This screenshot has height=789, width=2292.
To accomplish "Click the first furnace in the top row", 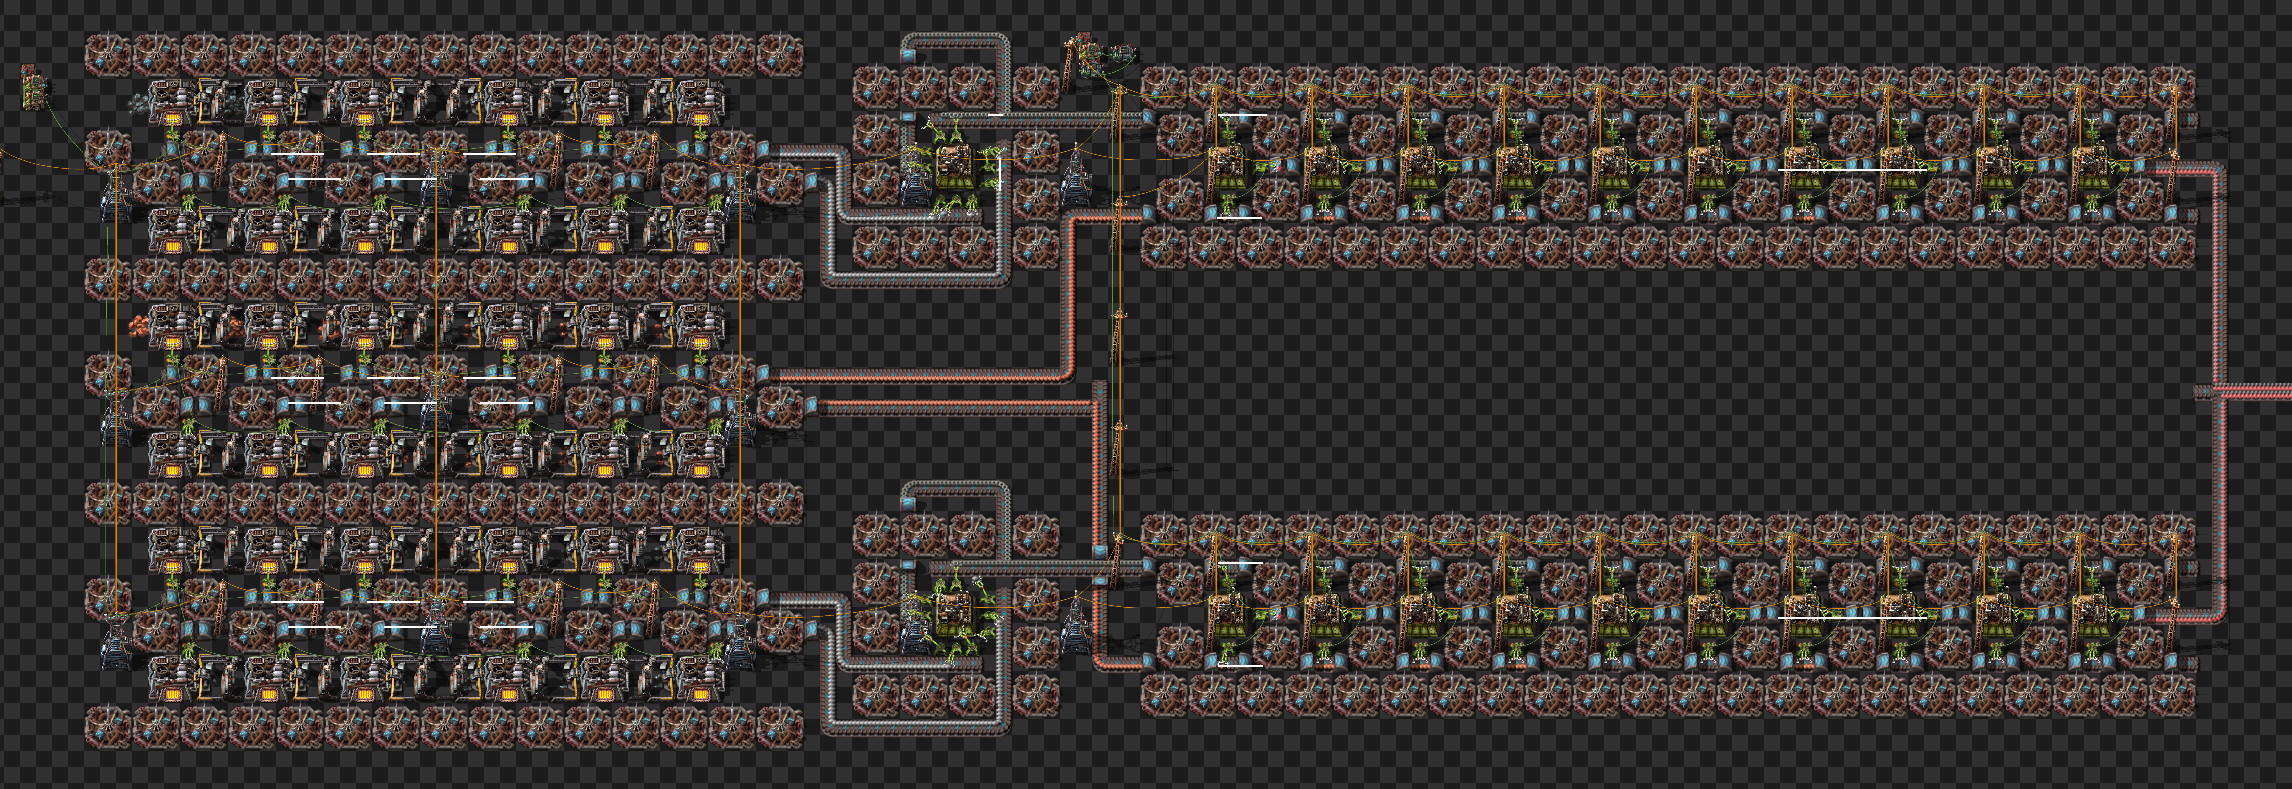I will [171, 101].
